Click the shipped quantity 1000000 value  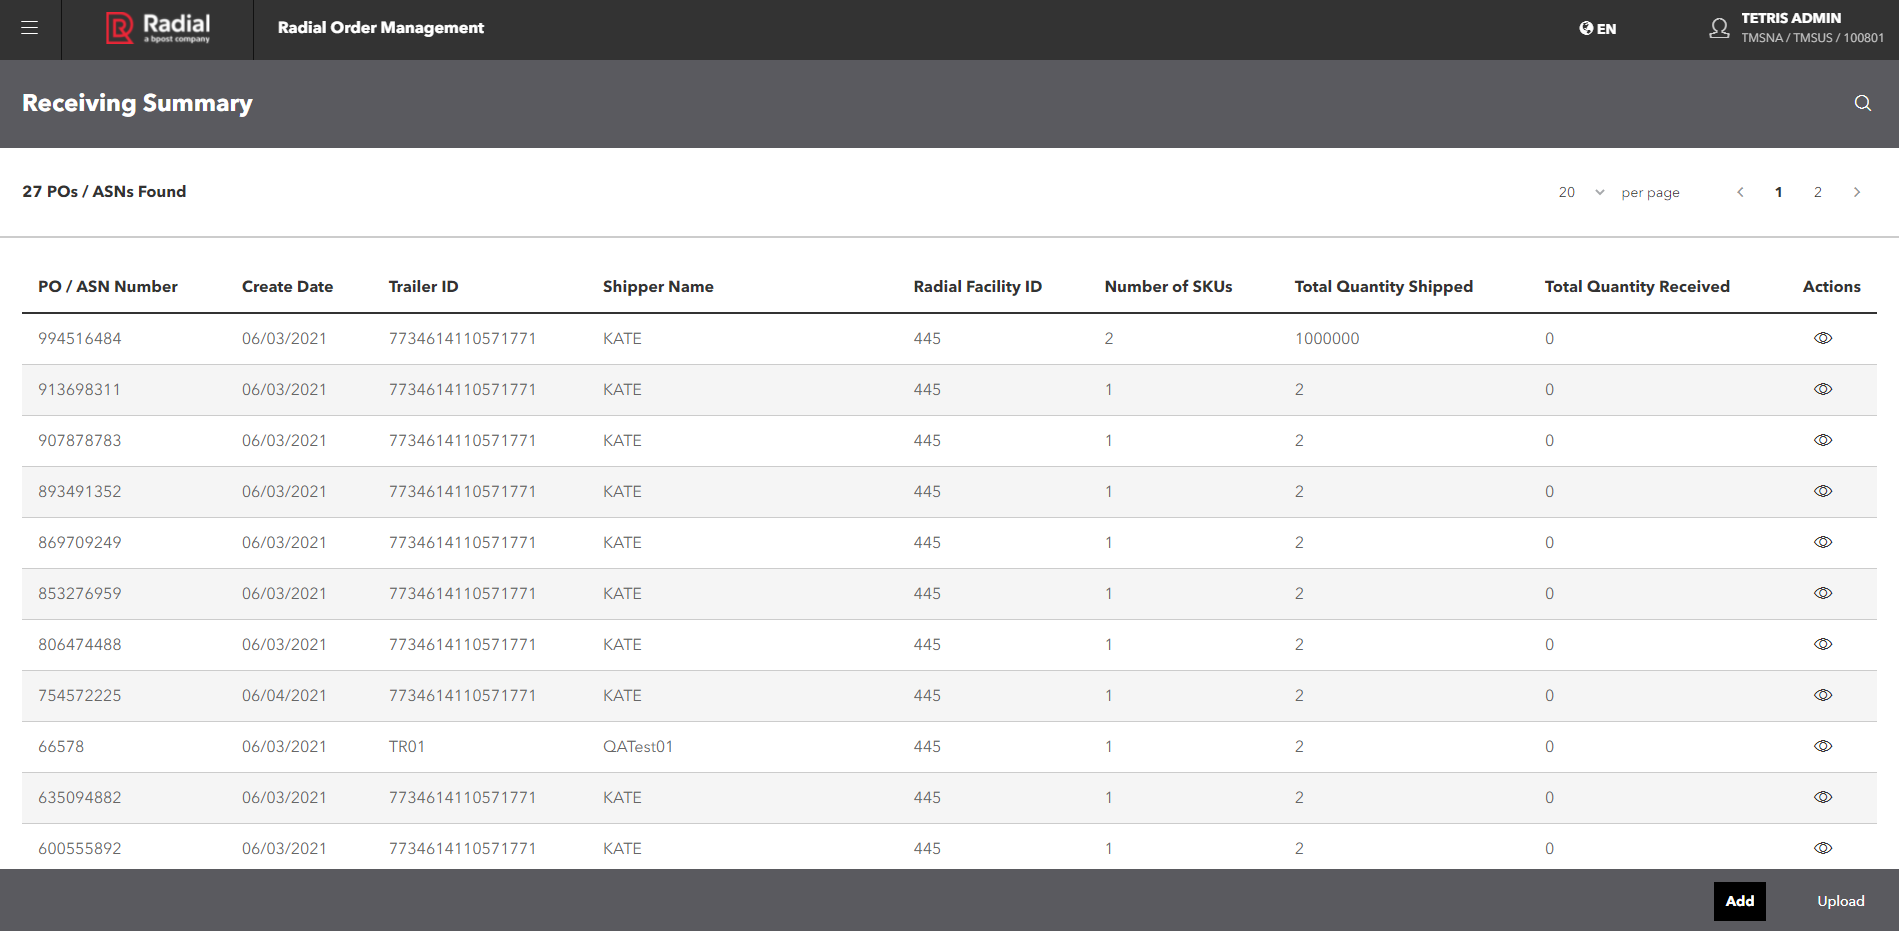(1327, 338)
